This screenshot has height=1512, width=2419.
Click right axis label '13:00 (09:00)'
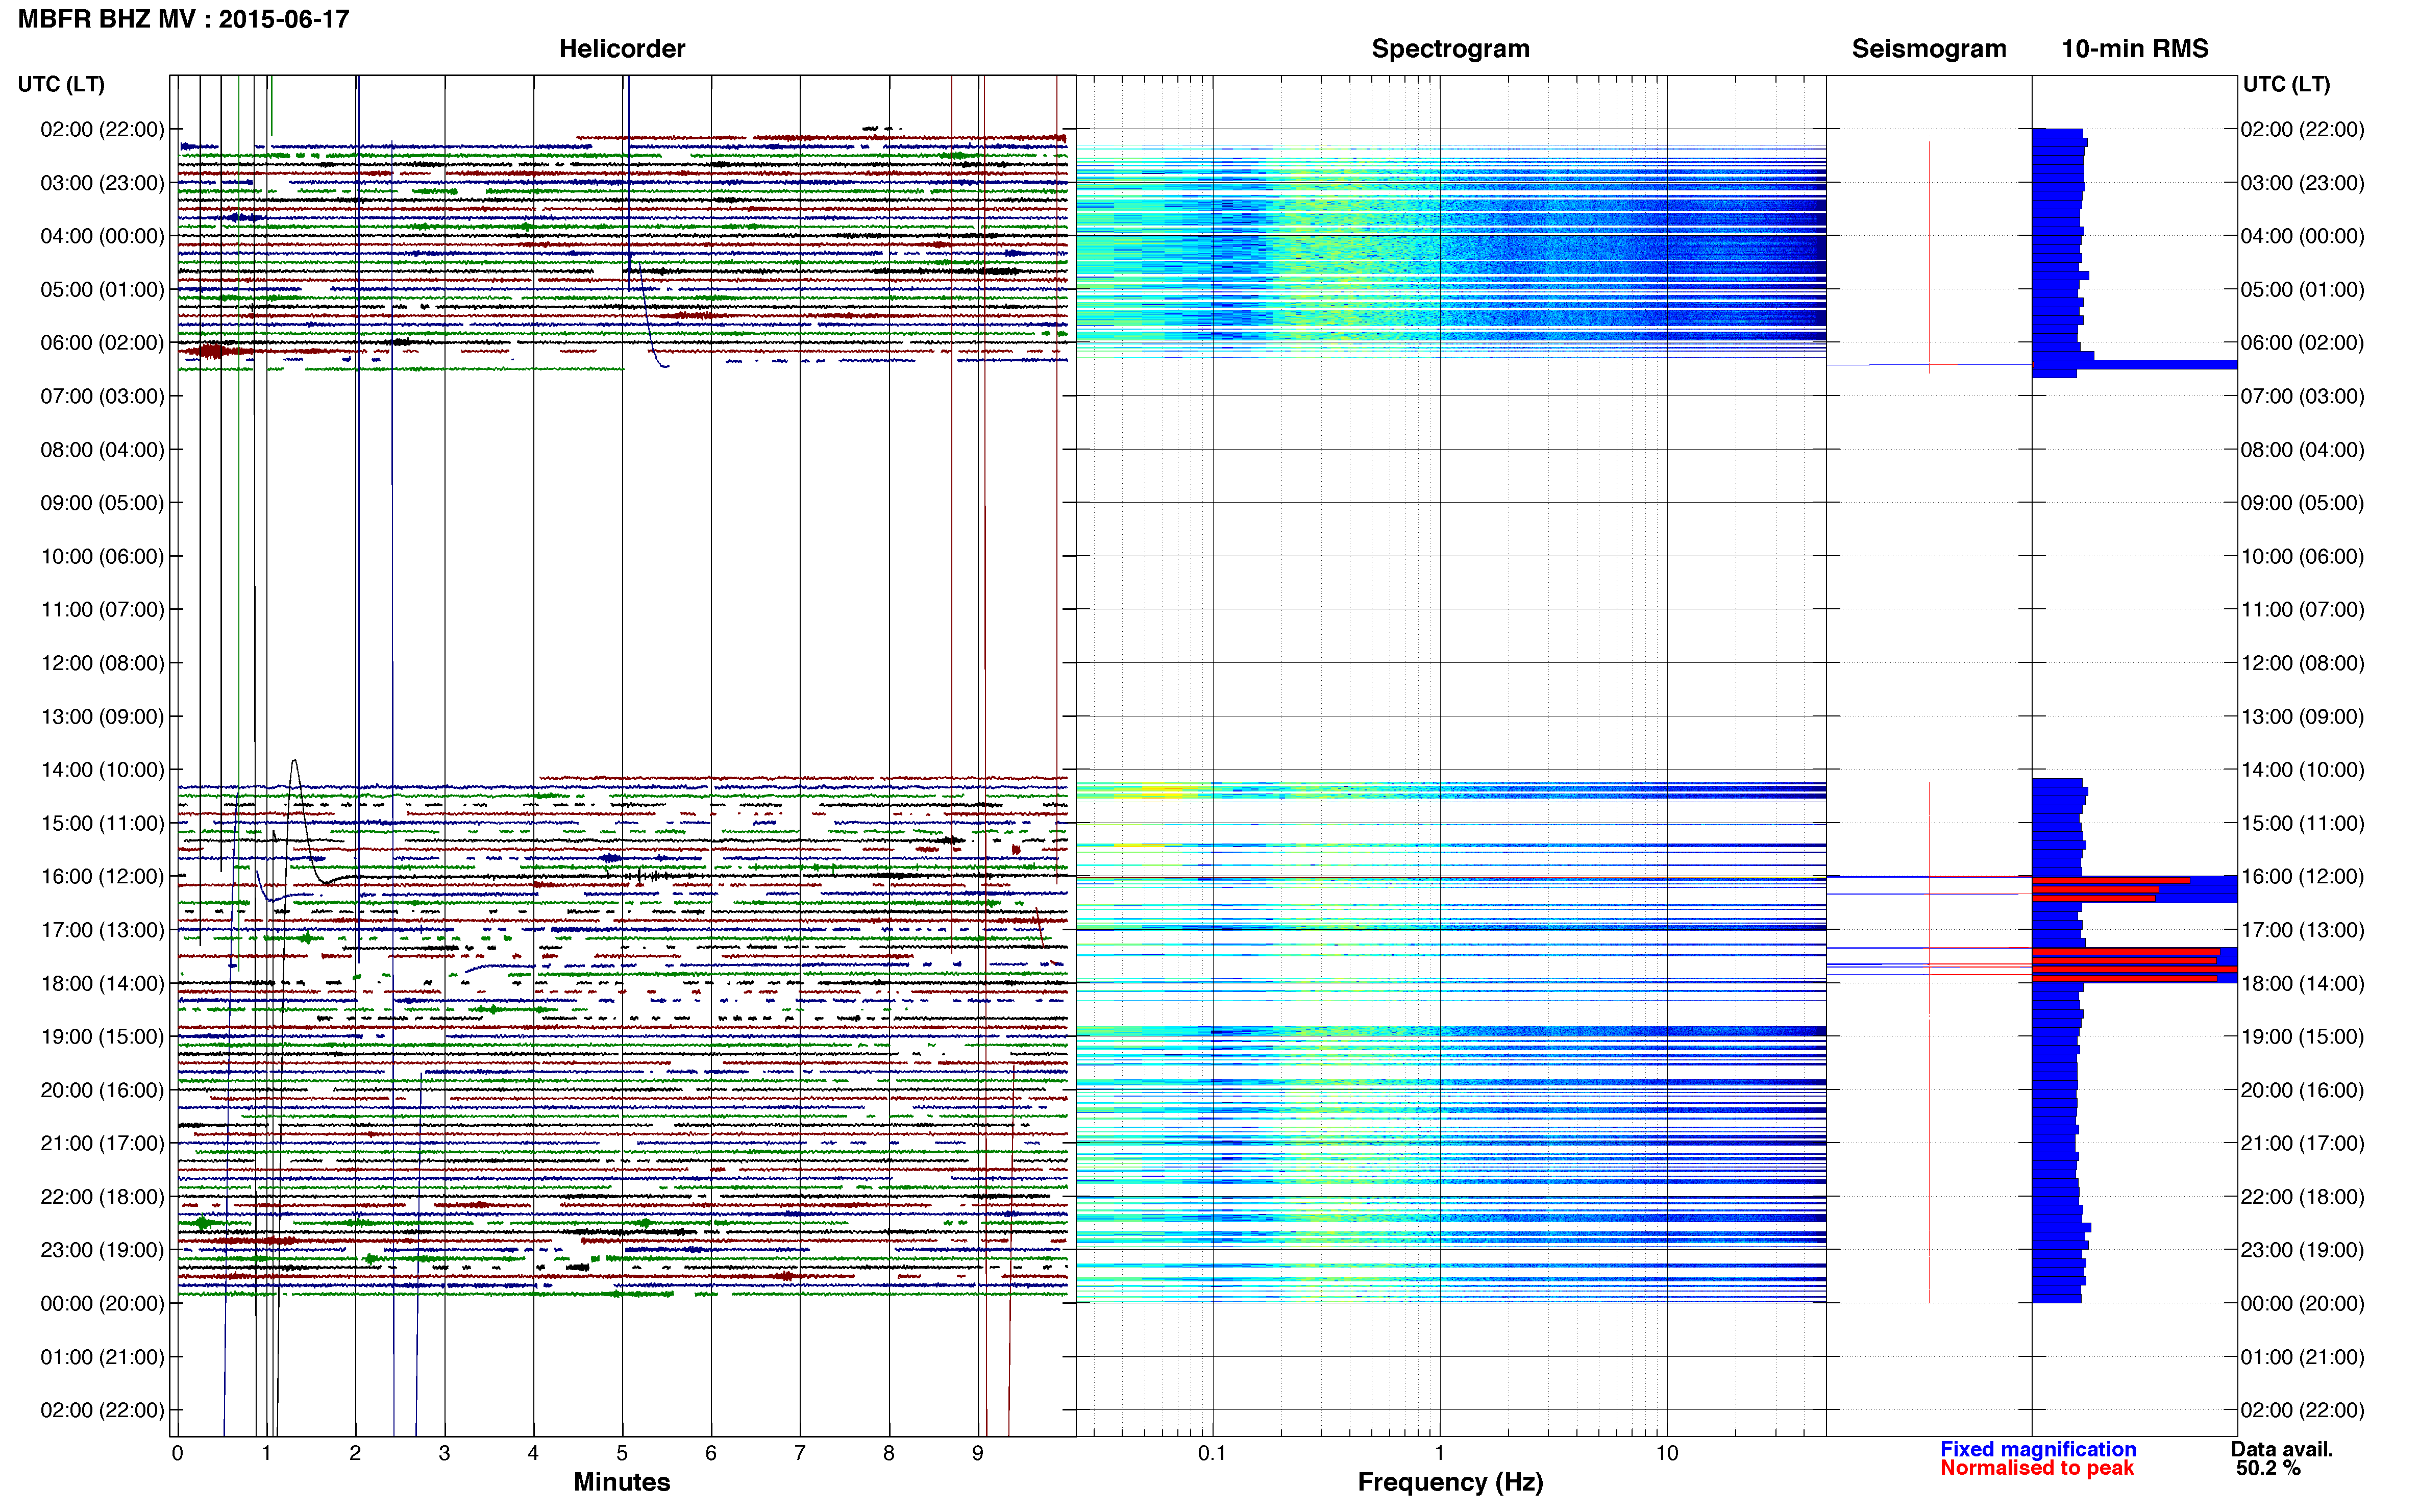coord(2302,717)
